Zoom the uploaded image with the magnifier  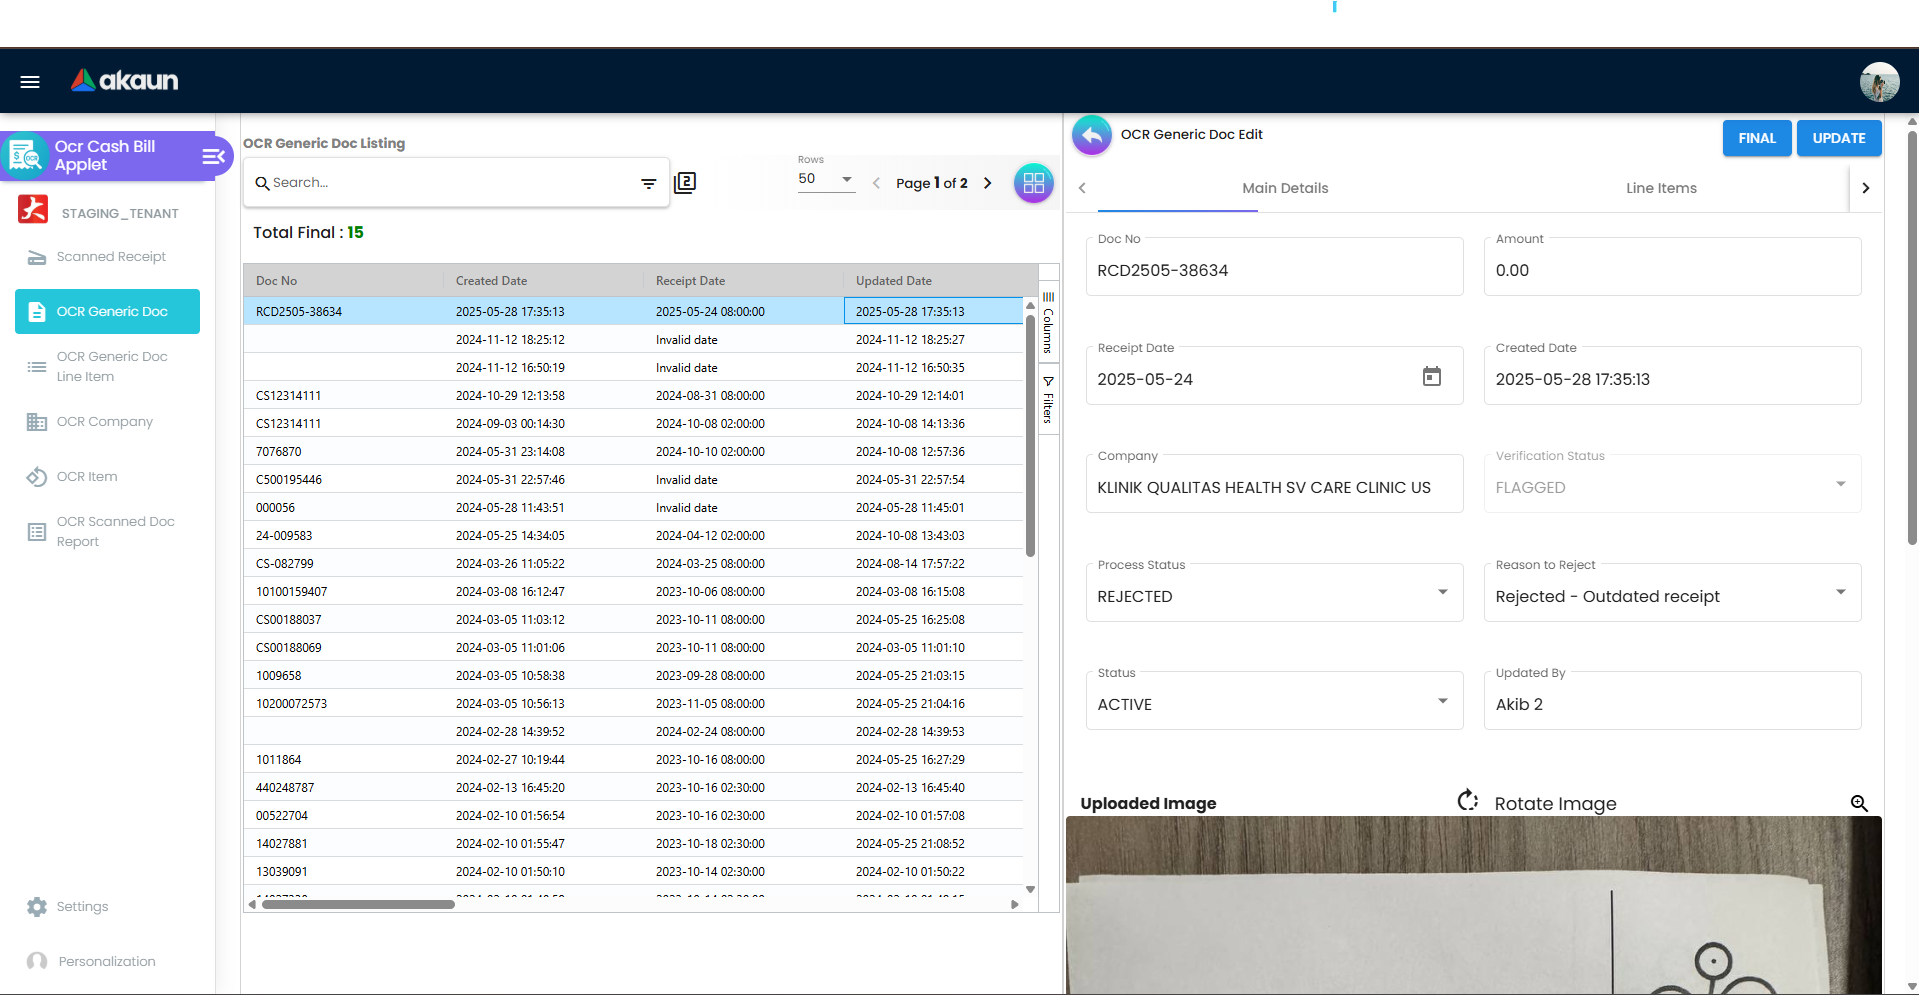point(1859,804)
